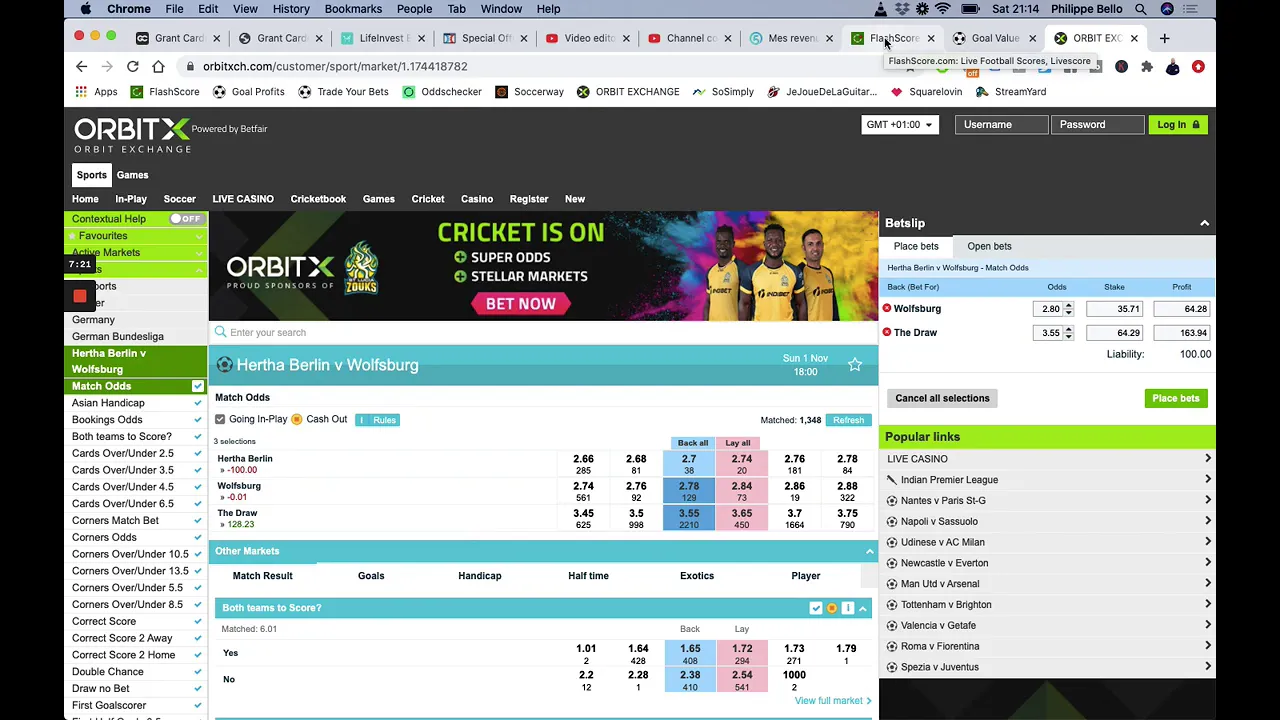Viewport: 1280px width, 720px height.
Task: Reload the page with the refresh icon
Action: coord(132,66)
